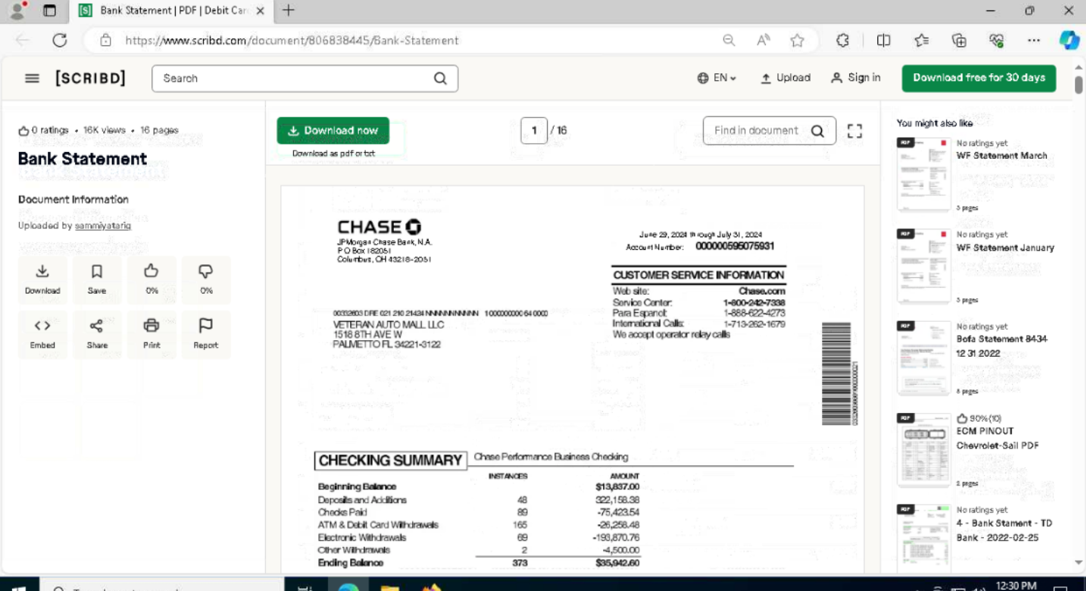Click the Download icon in left sidebar
This screenshot has width=1086, height=593.
[x=42, y=278]
